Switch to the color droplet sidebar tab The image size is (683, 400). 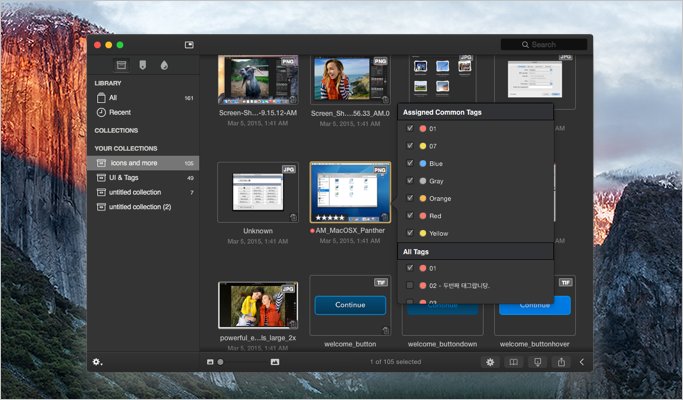pos(164,65)
